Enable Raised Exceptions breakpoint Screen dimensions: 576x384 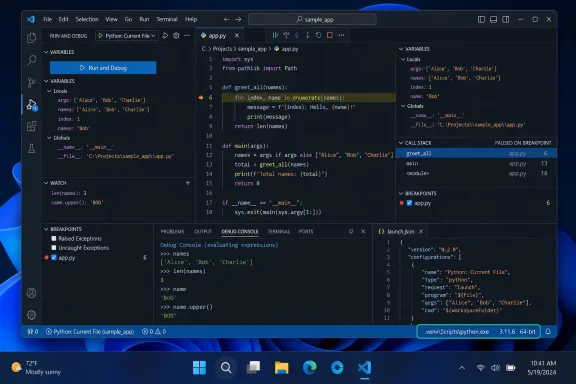(x=54, y=238)
